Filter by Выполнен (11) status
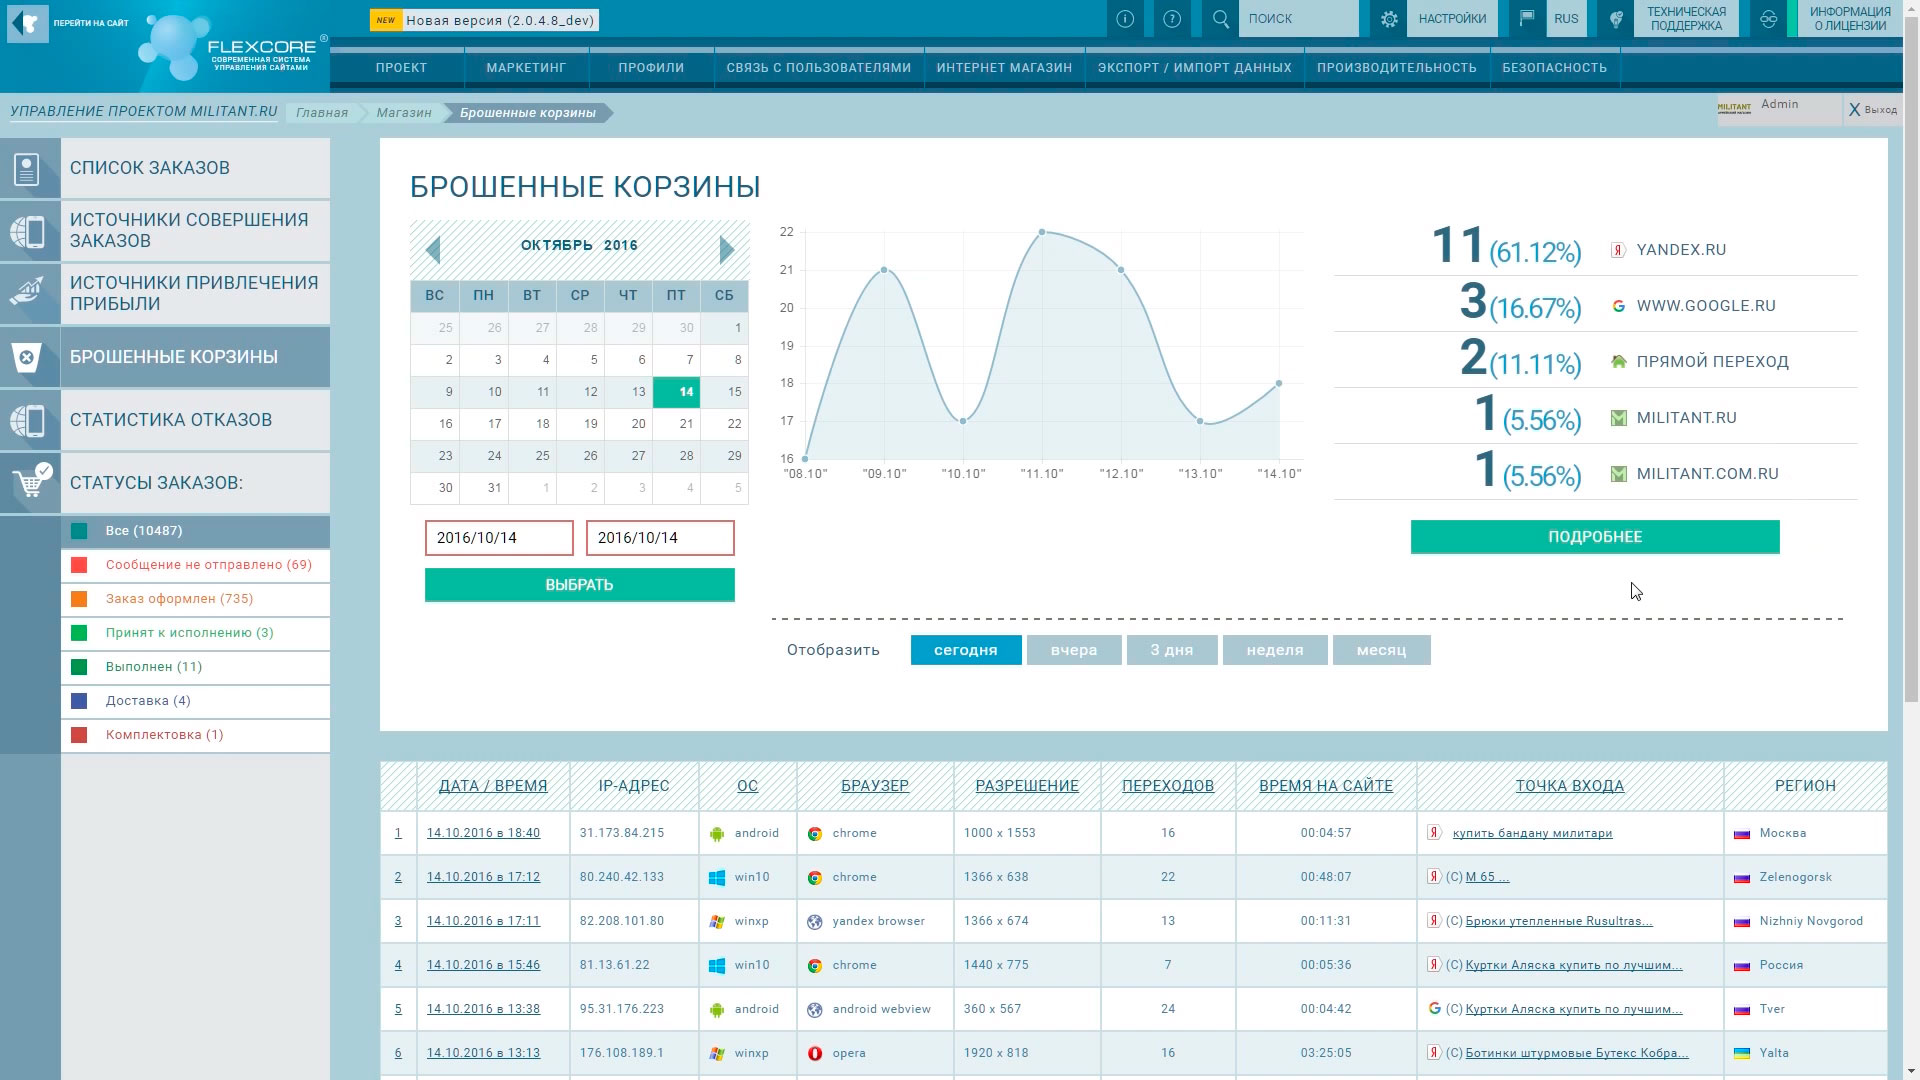The width and height of the screenshot is (1920, 1080). (x=195, y=667)
